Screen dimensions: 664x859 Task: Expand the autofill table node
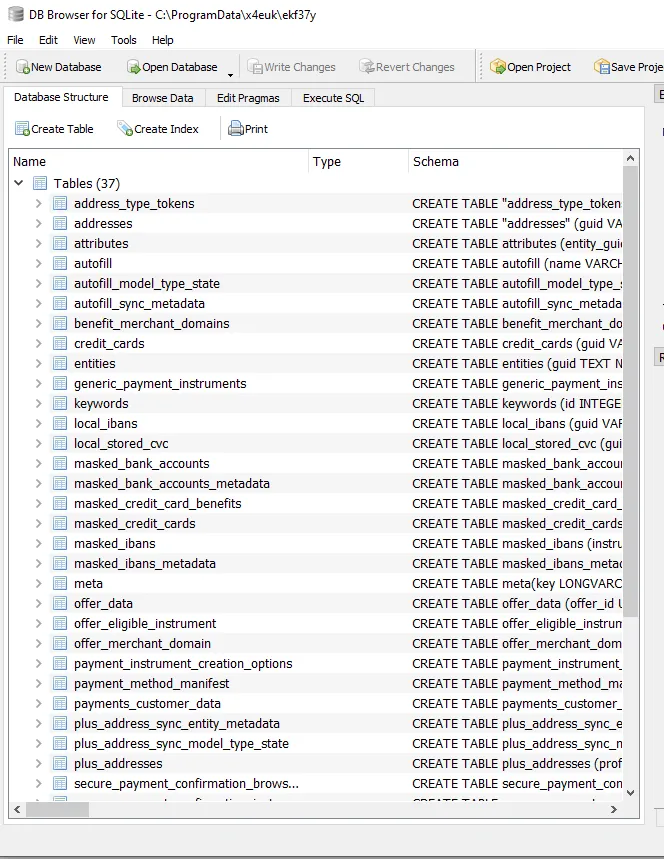coord(39,264)
